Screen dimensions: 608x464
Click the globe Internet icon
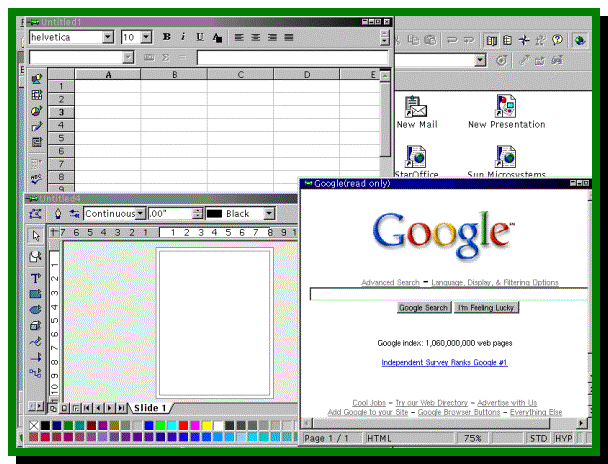(x=580, y=40)
